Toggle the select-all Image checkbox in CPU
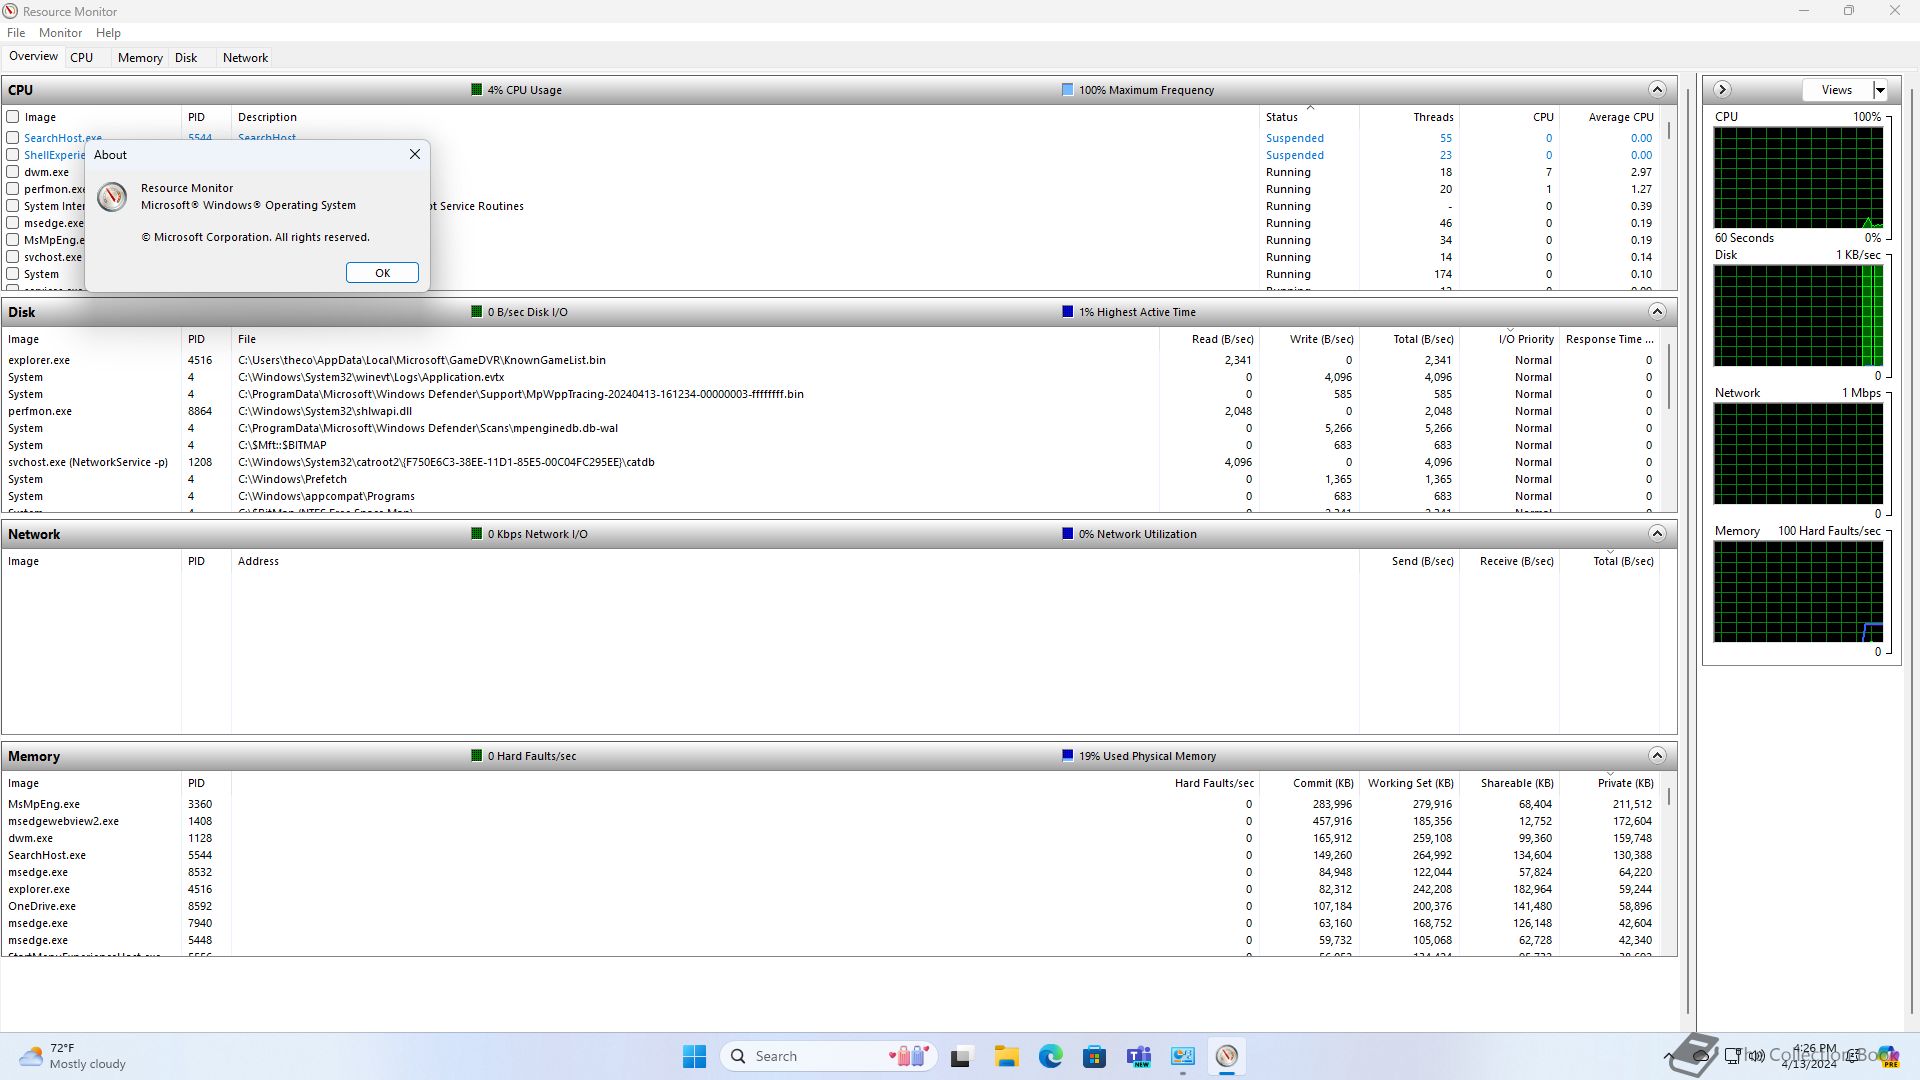The height and width of the screenshot is (1080, 1920). (13, 117)
